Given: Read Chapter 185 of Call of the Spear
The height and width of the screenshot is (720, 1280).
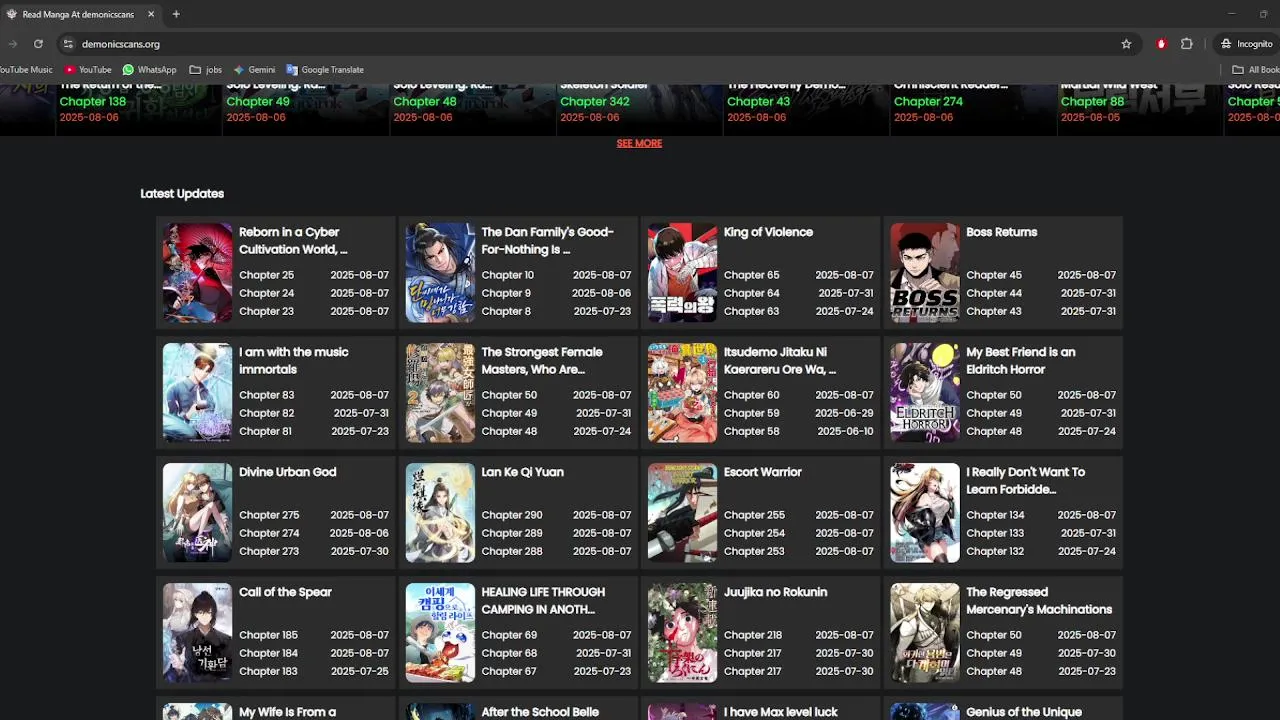Looking at the screenshot, I should pos(268,635).
